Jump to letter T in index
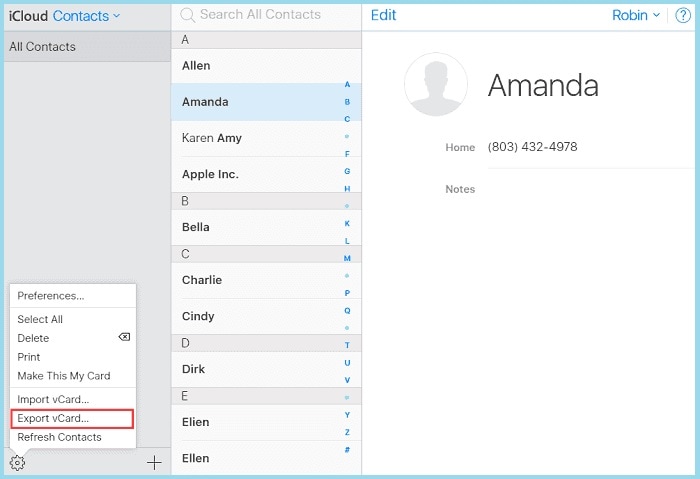The width and height of the screenshot is (700, 479). [x=347, y=346]
